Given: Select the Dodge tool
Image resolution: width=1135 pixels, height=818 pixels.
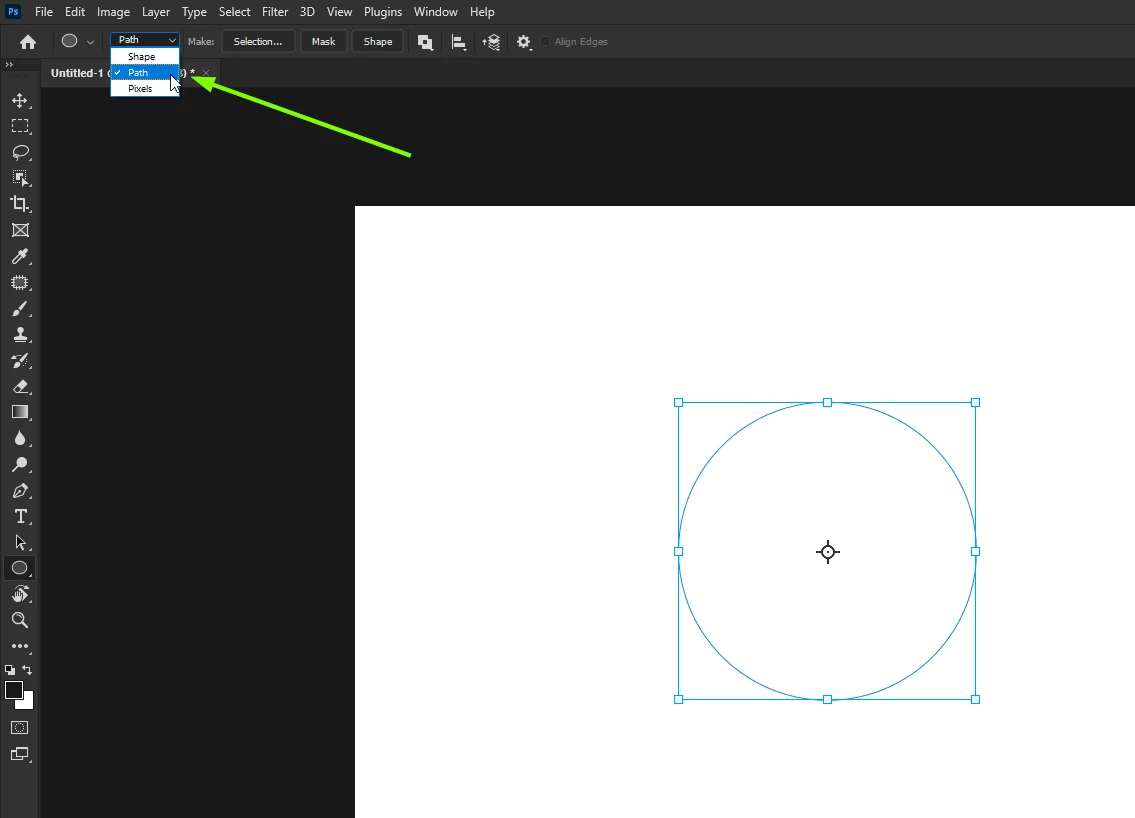Looking at the screenshot, I should (20, 464).
